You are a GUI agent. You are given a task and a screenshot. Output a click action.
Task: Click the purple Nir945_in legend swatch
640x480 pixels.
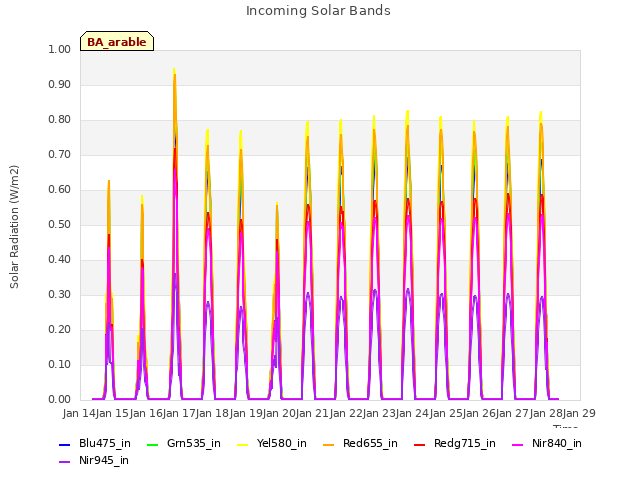coord(64,462)
